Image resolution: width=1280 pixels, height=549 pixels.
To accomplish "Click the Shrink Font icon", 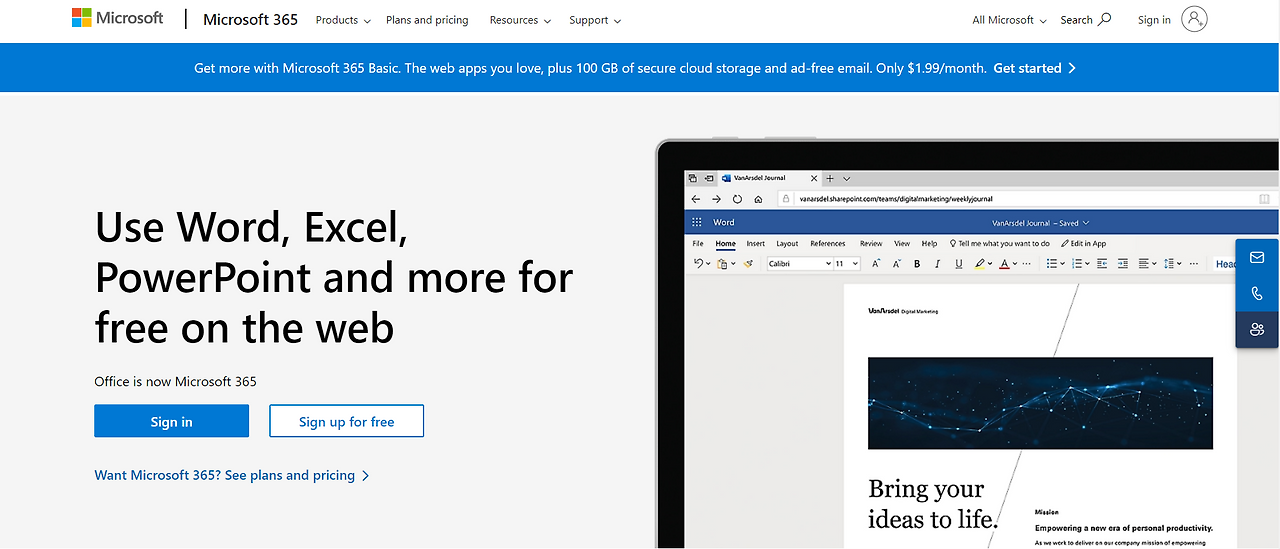I will (x=896, y=264).
